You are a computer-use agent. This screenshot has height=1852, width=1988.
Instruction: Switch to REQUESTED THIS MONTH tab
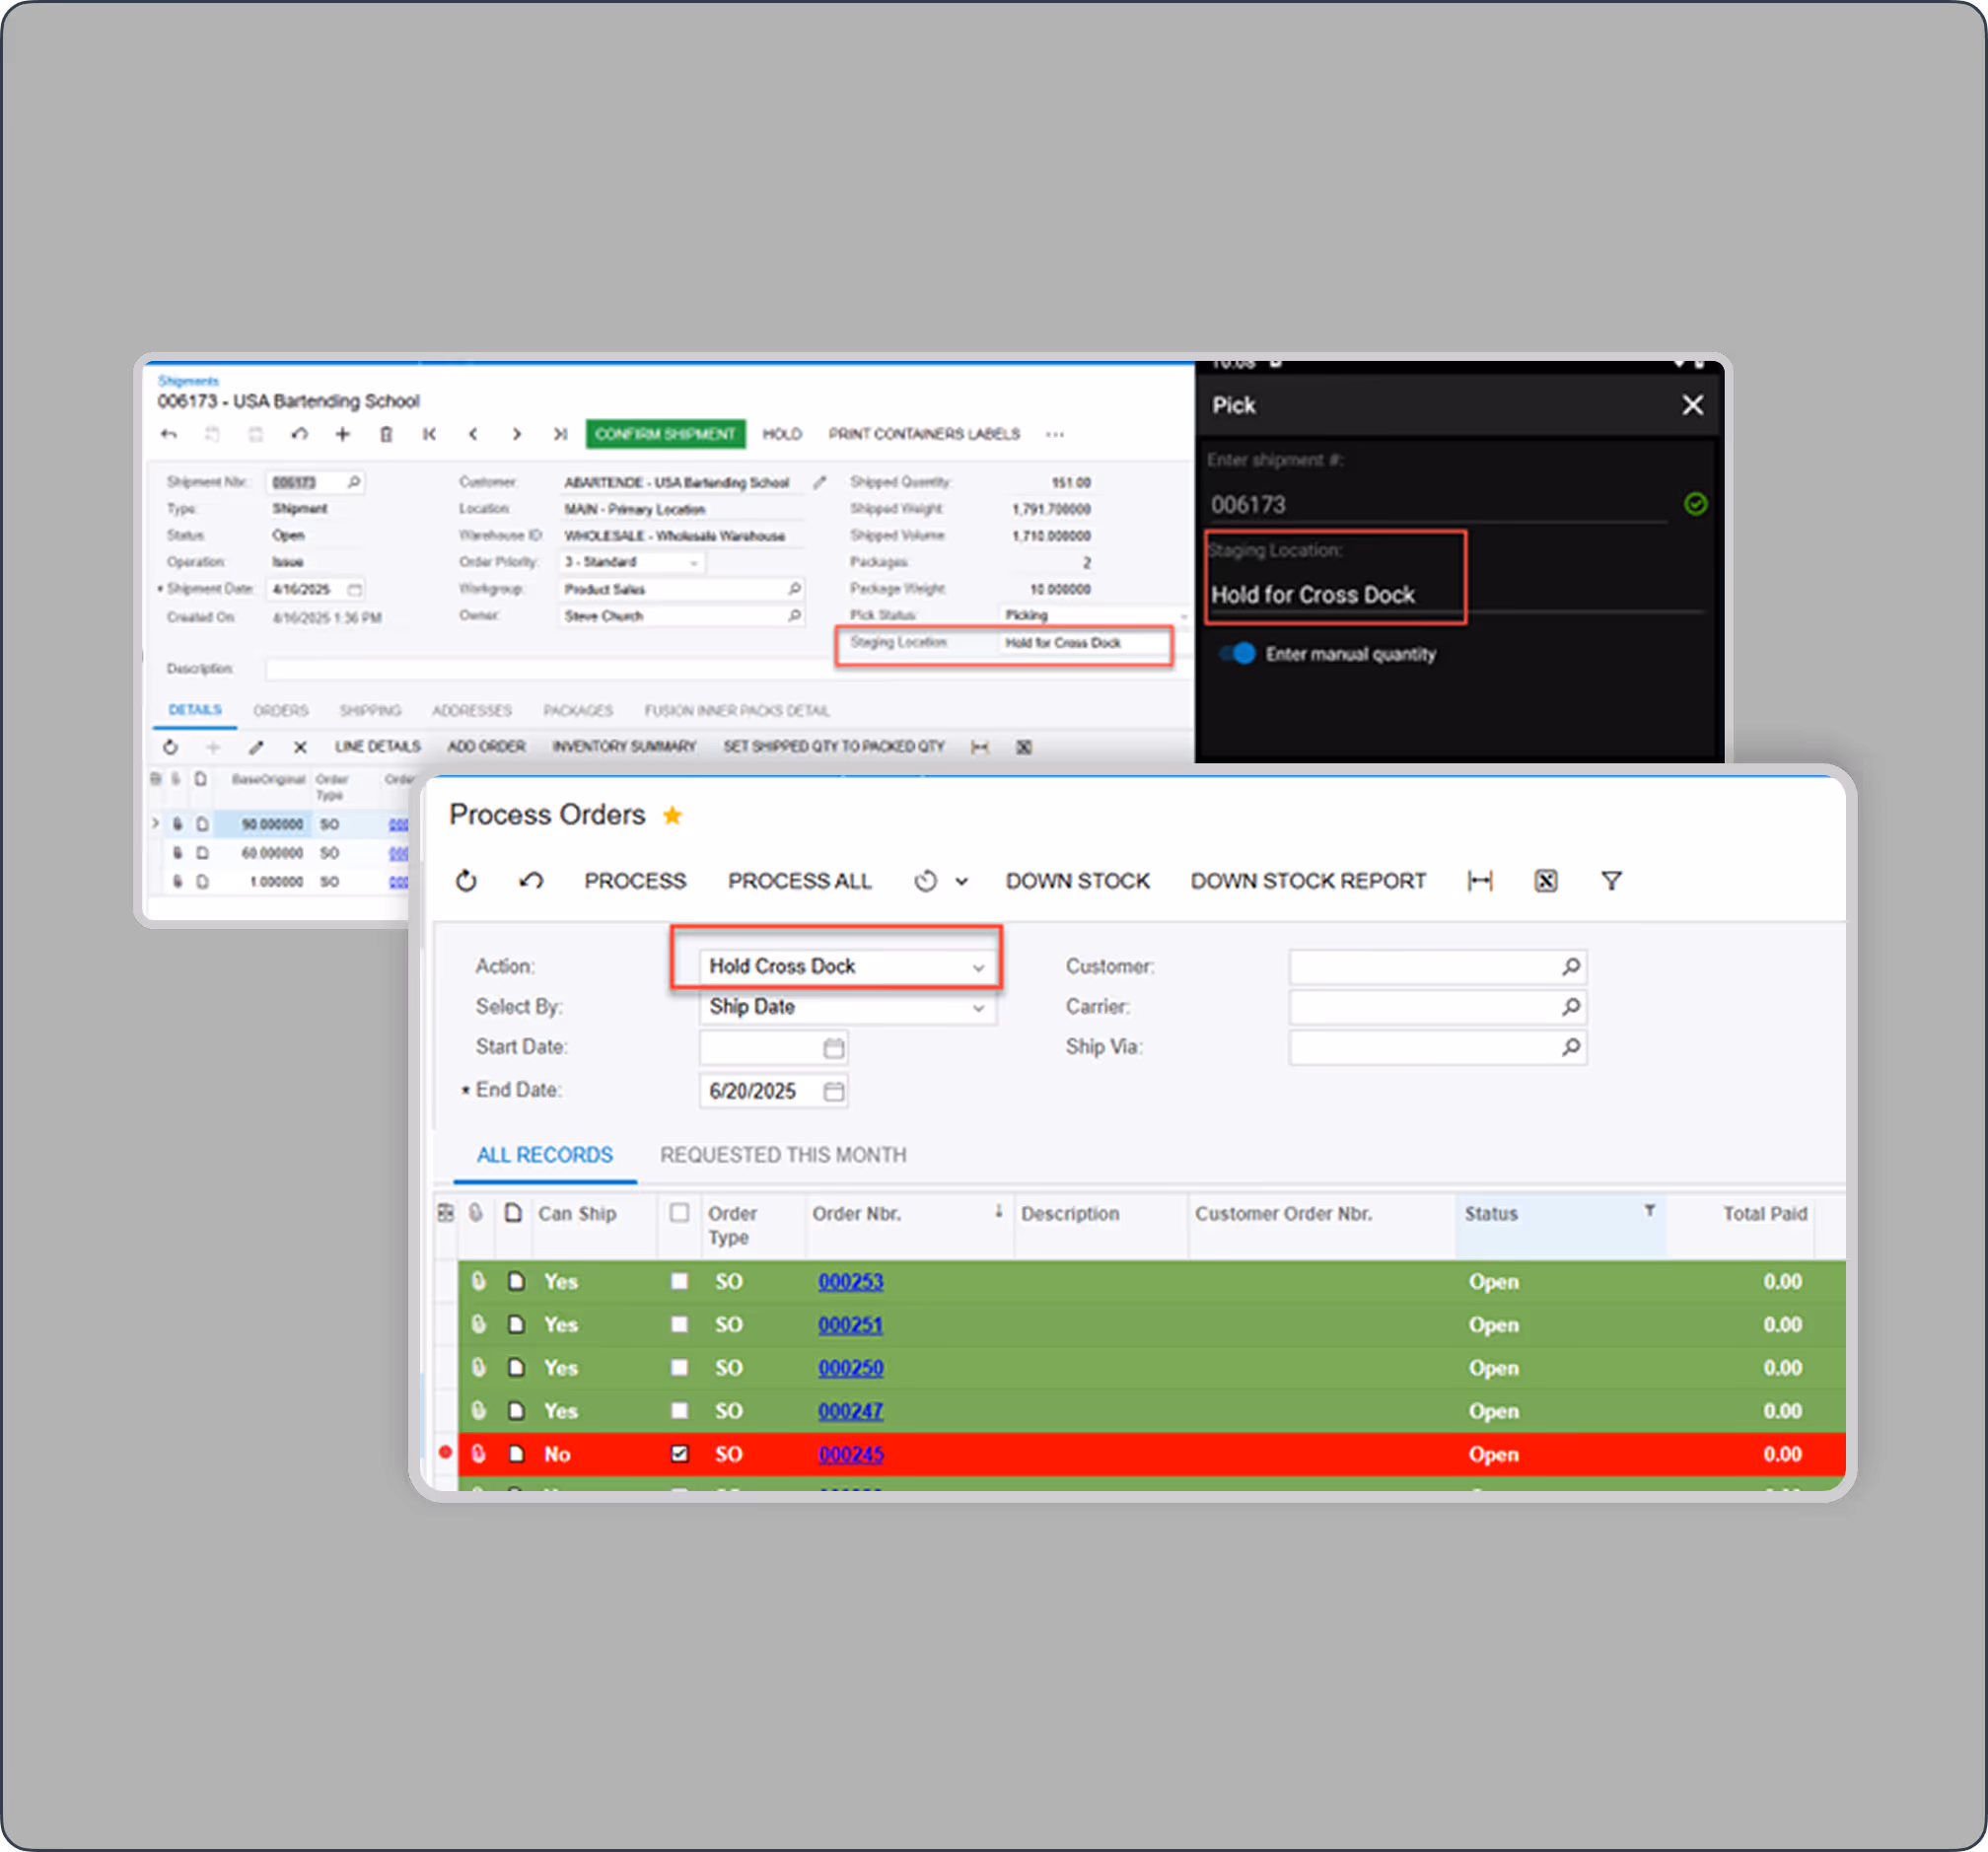[x=782, y=1155]
